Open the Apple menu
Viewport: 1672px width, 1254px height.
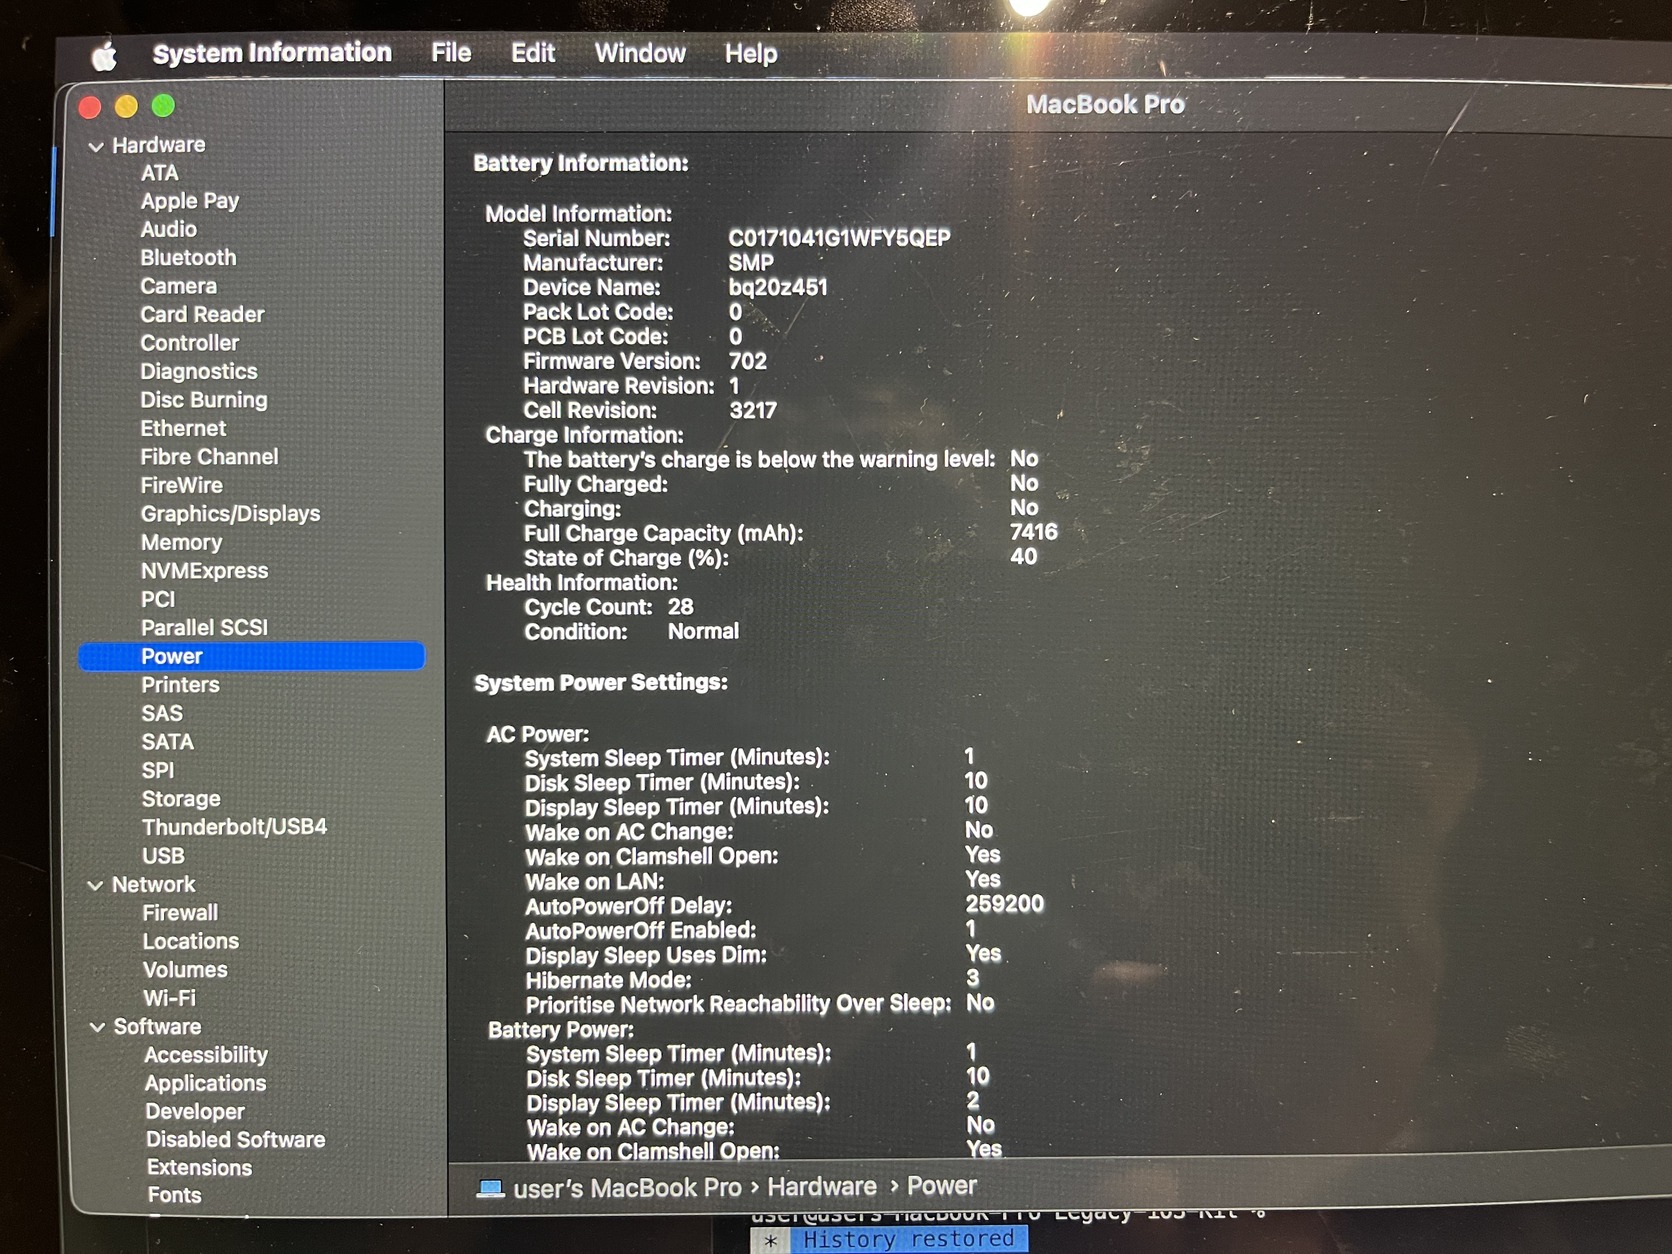point(104,56)
